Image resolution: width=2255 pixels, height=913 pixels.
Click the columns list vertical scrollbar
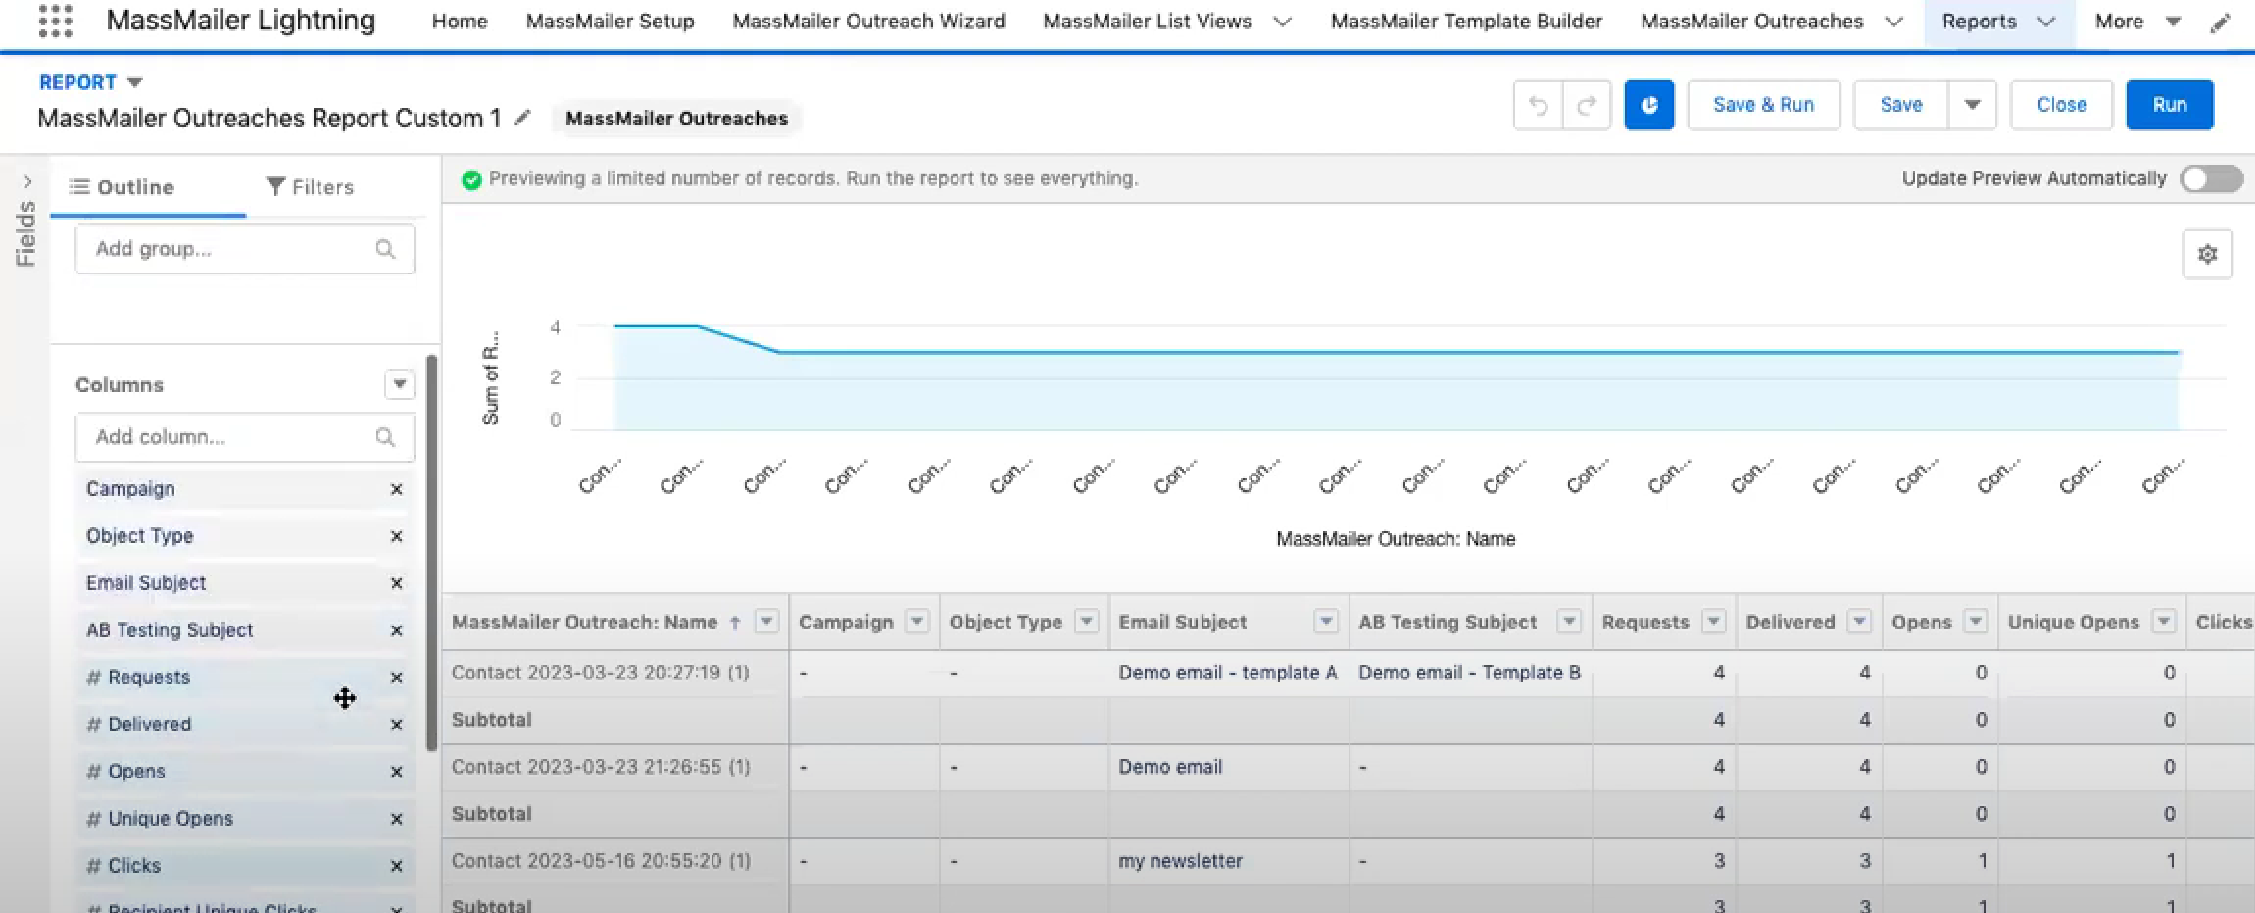tap(431, 552)
